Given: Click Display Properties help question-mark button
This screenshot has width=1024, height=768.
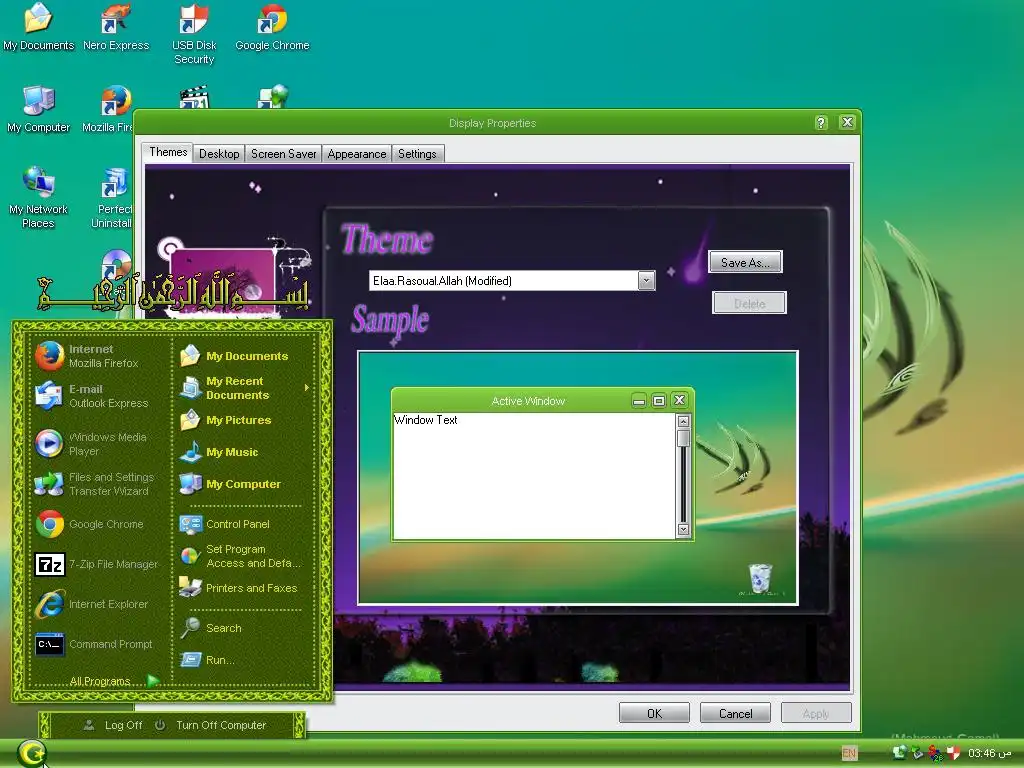Looking at the screenshot, I should (821, 123).
